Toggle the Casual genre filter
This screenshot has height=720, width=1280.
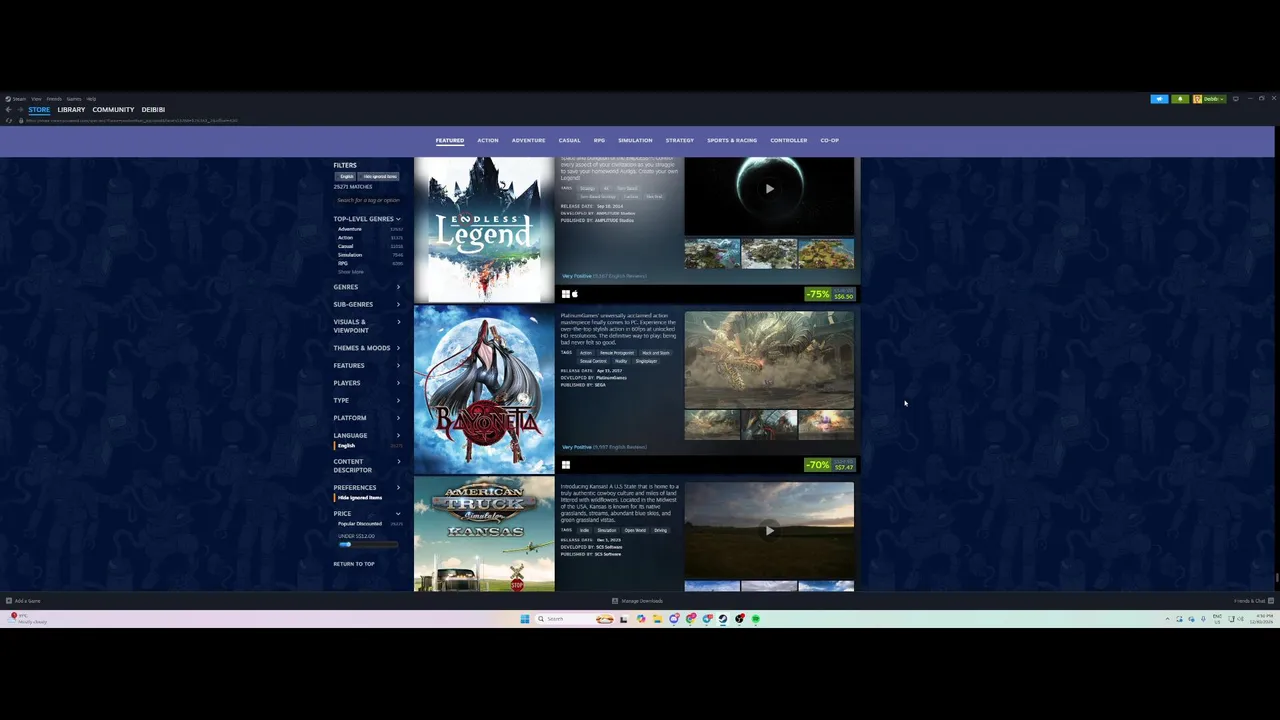click(x=369, y=246)
